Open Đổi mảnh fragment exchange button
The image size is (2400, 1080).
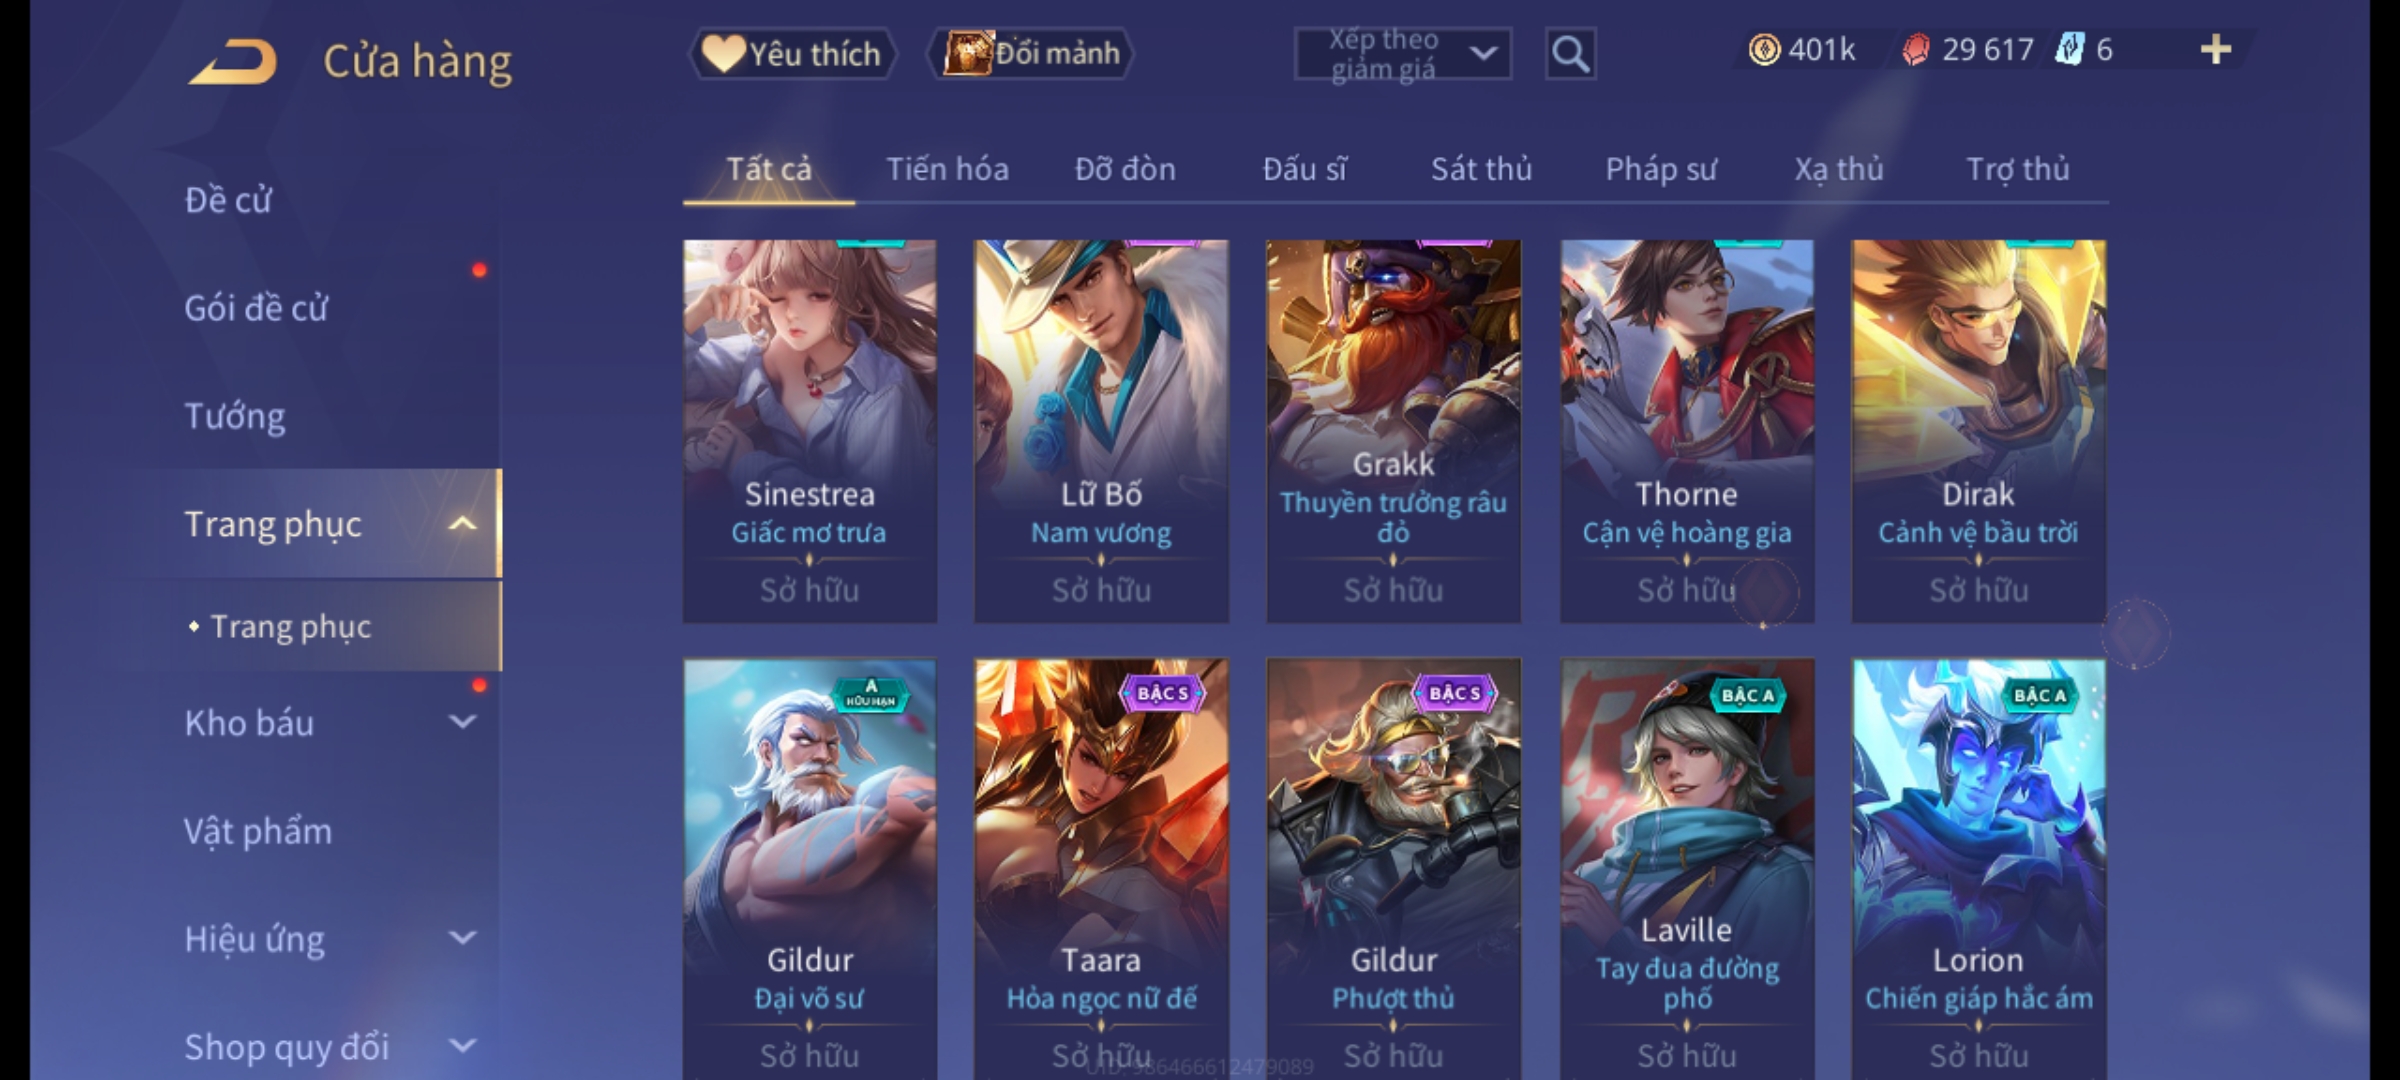pos(1031,53)
